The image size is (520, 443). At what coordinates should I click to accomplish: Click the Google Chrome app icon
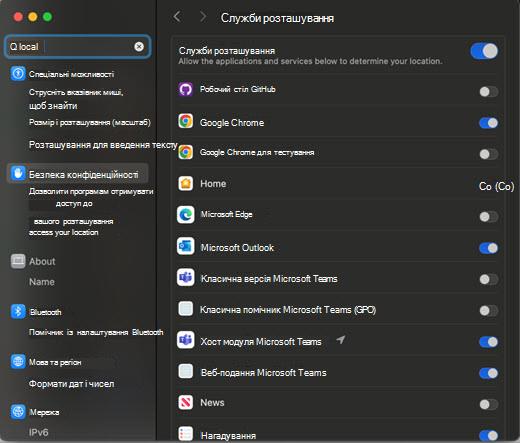pyautogui.click(x=186, y=121)
